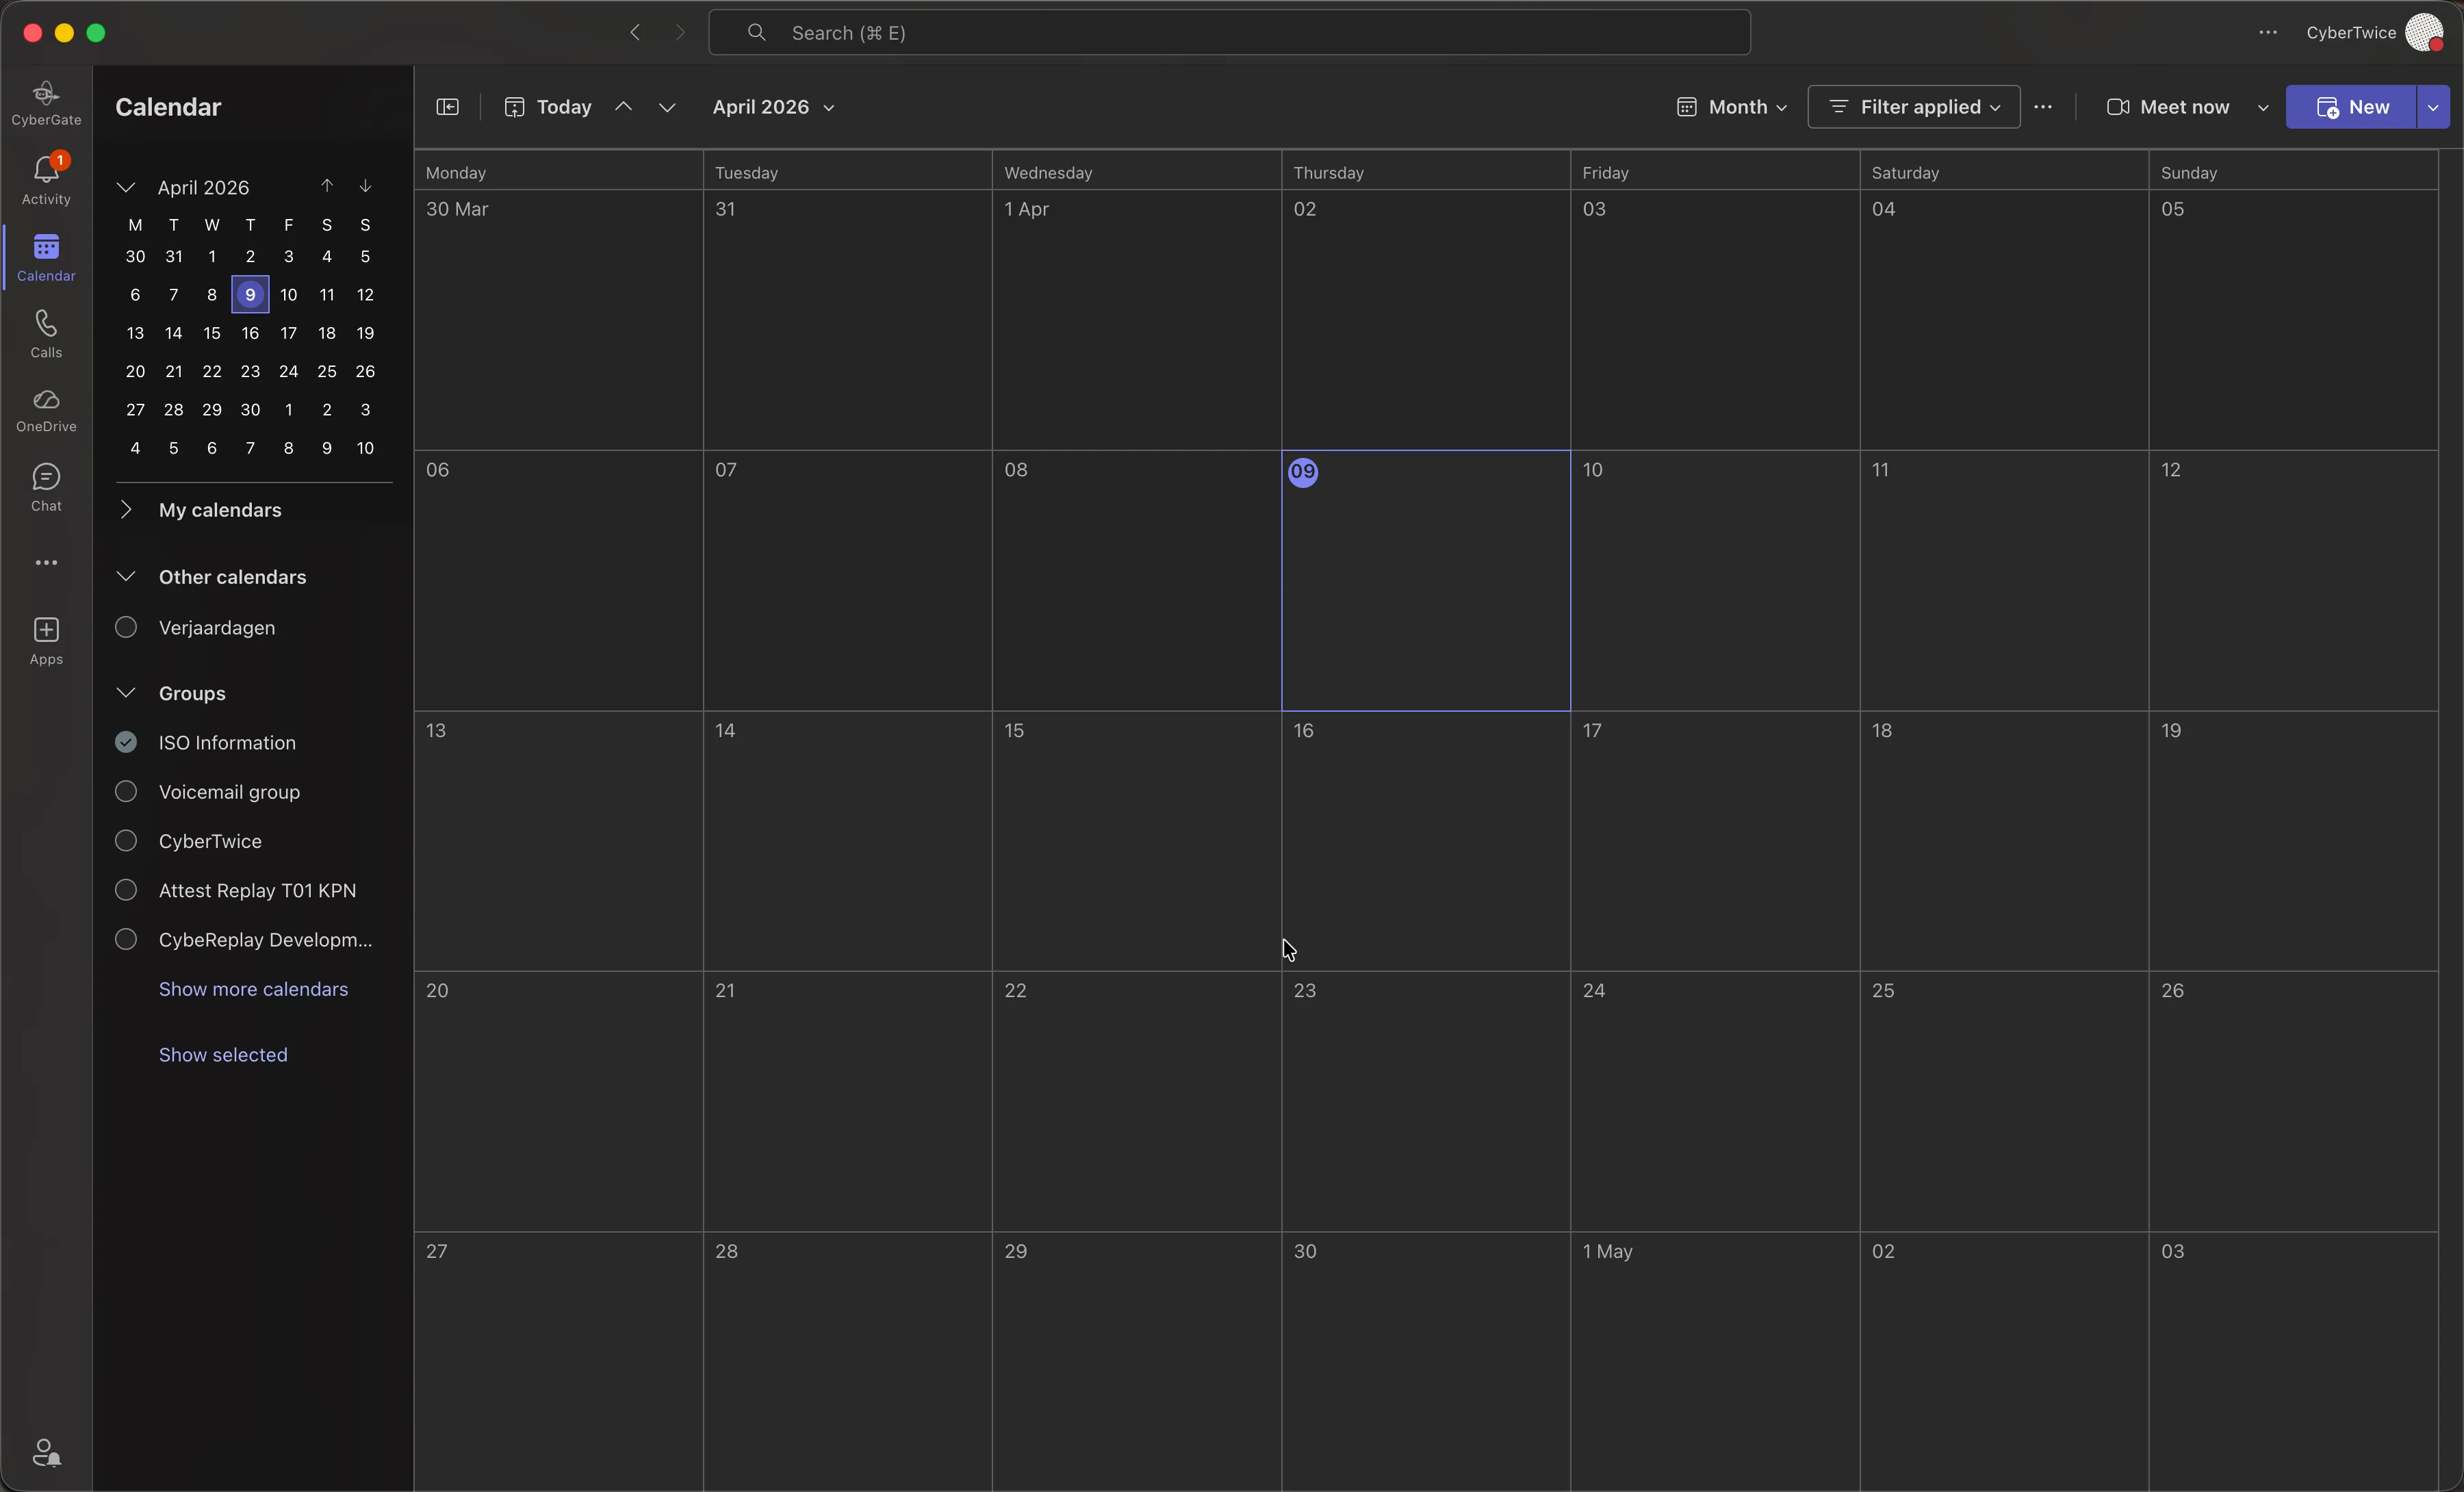This screenshot has width=2464, height=1492.
Task: Open settings and more ellipsis near profile
Action: point(2268,33)
